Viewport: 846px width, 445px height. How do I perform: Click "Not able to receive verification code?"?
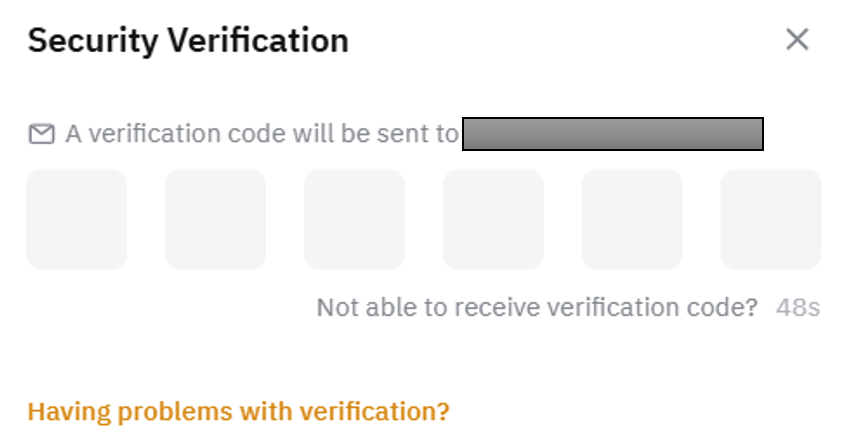click(x=537, y=307)
